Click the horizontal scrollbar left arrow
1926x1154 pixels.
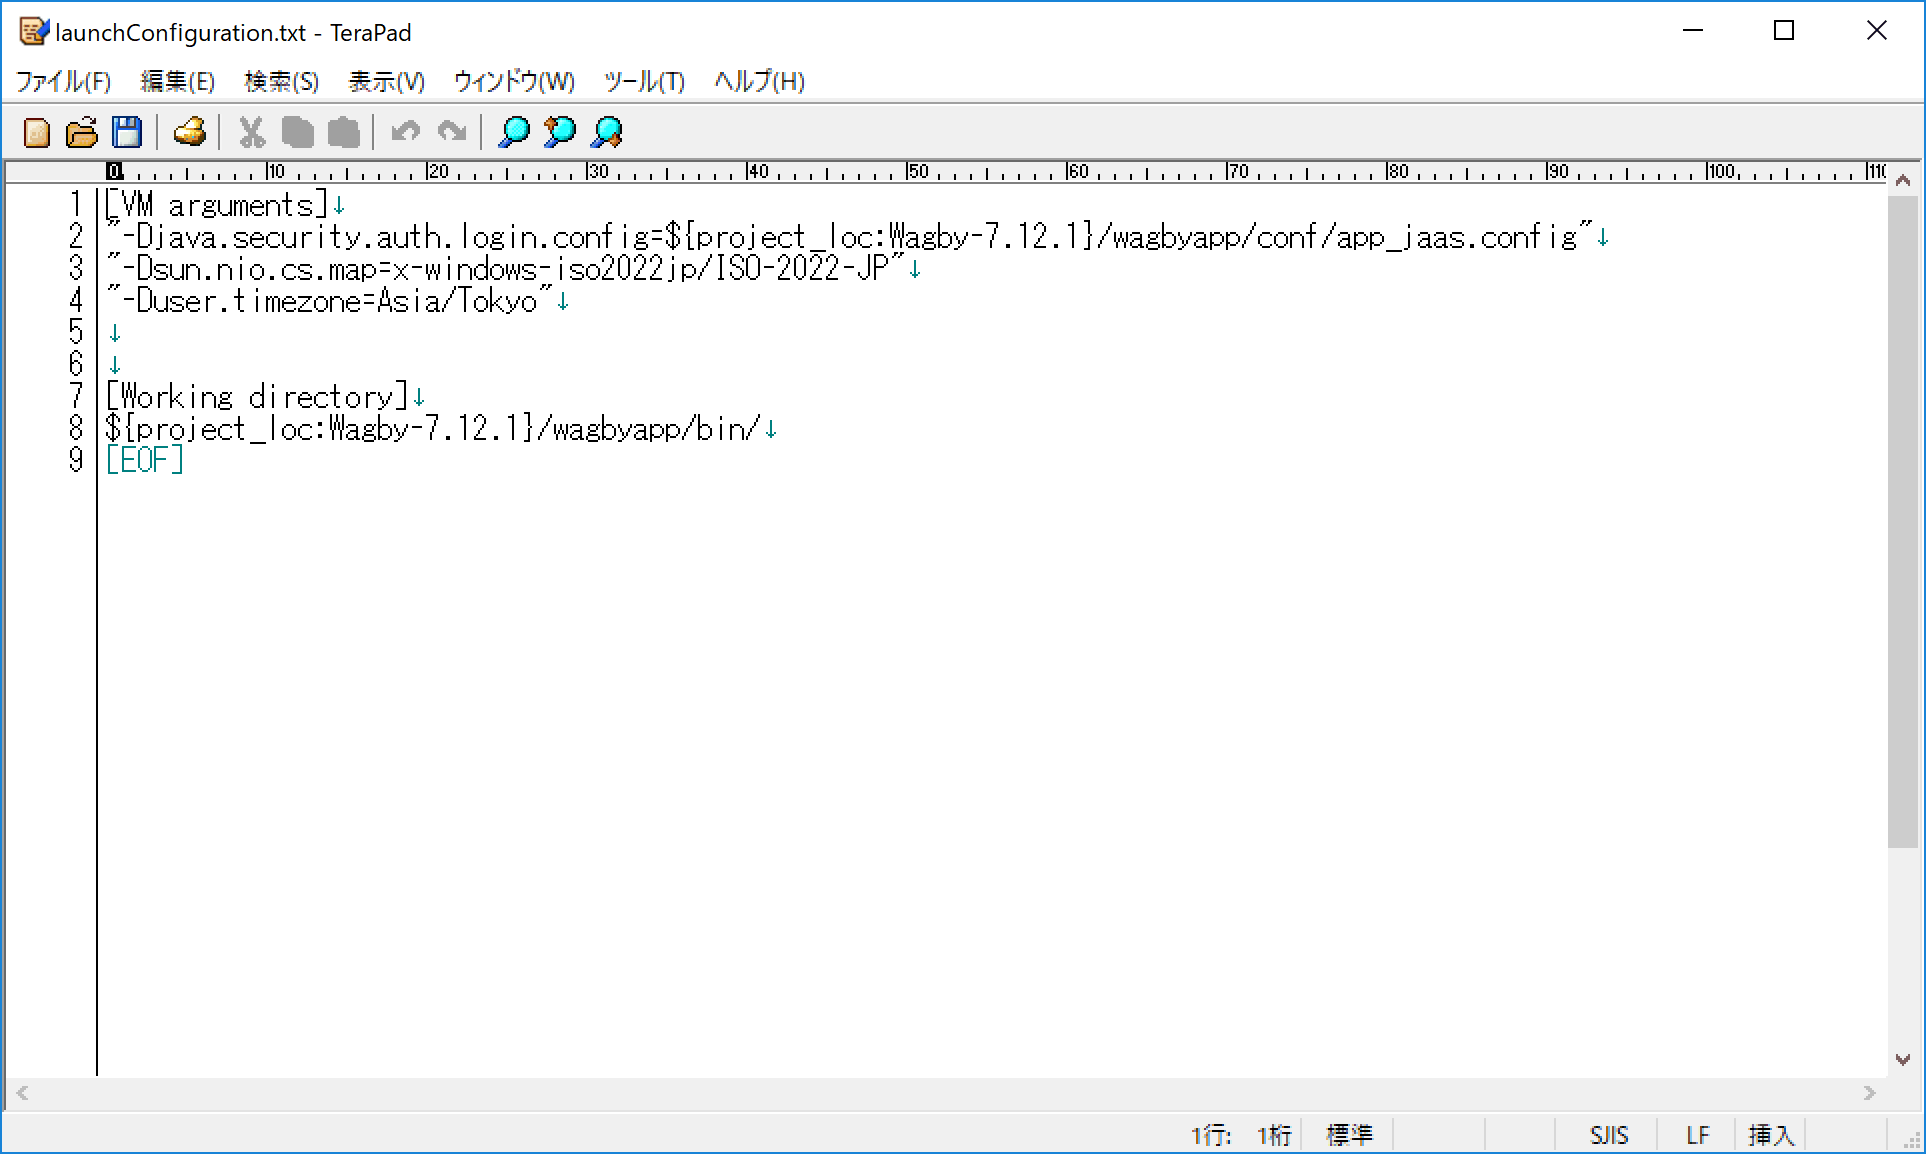22,1093
